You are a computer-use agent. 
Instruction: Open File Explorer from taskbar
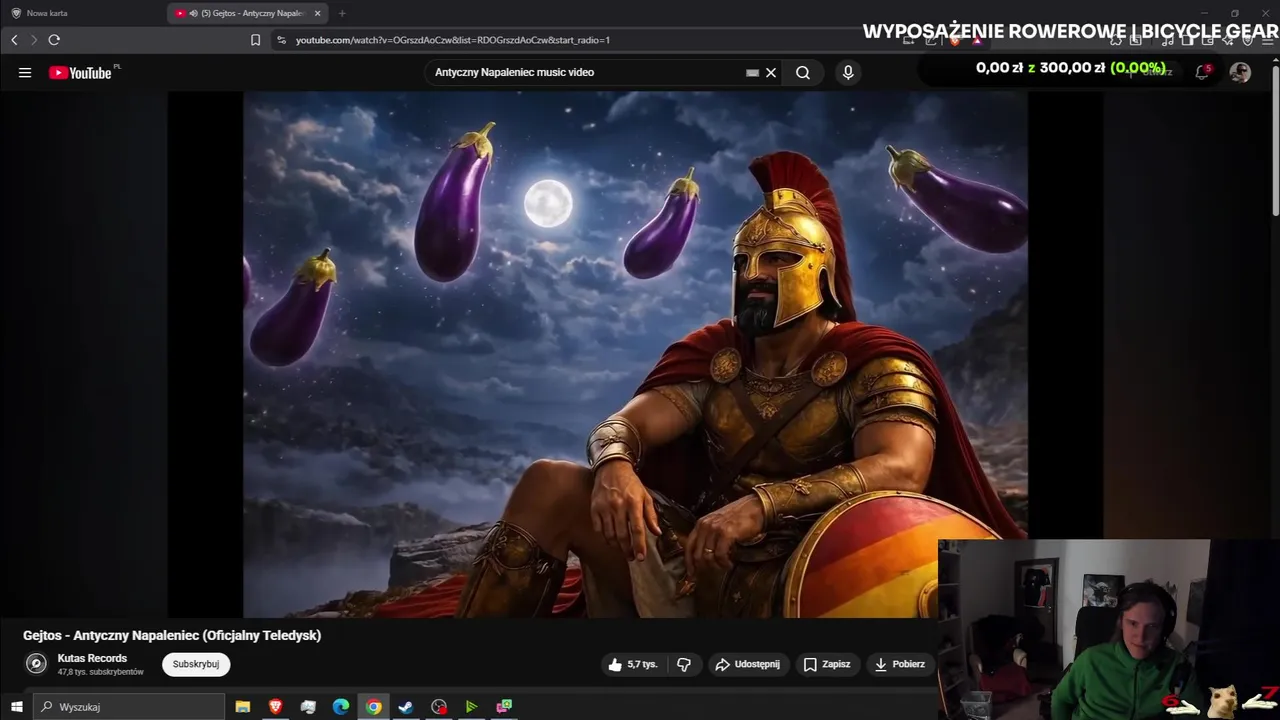pyautogui.click(x=242, y=706)
